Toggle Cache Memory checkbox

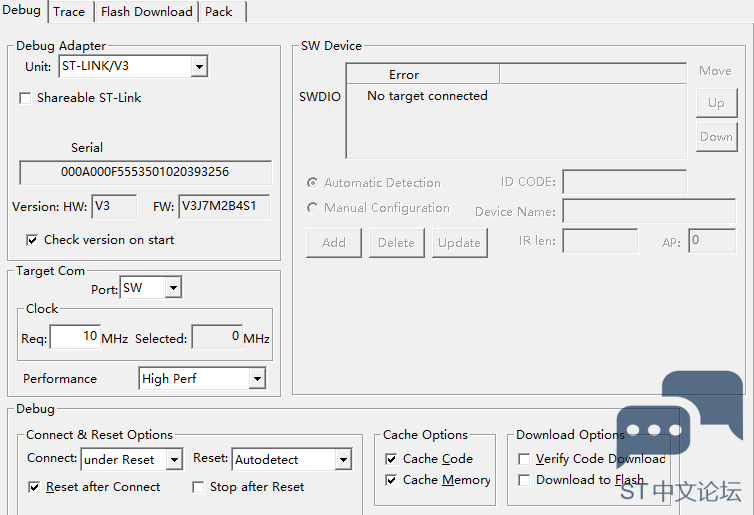click(391, 480)
